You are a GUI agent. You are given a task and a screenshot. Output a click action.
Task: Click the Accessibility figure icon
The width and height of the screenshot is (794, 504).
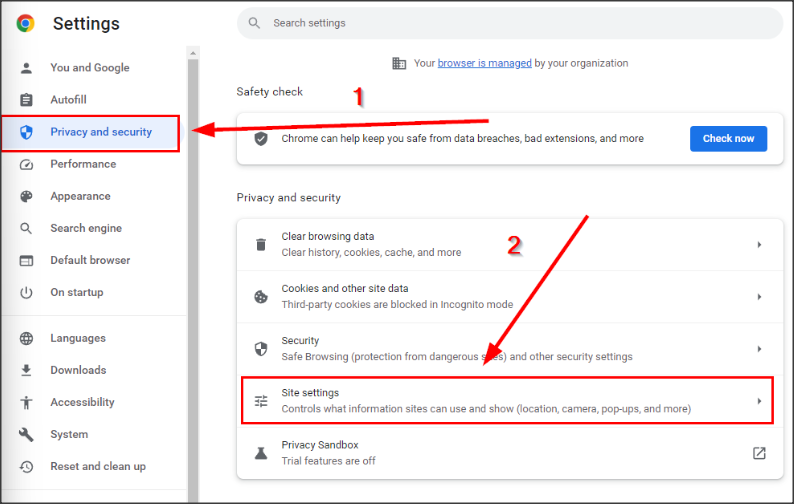[27, 402]
